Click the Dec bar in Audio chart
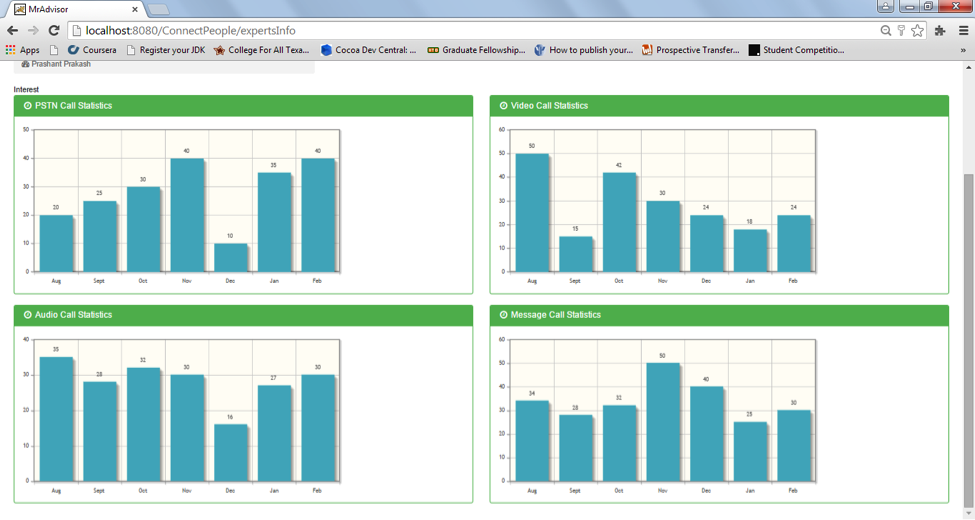The width and height of the screenshot is (975, 520). (231, 453)
